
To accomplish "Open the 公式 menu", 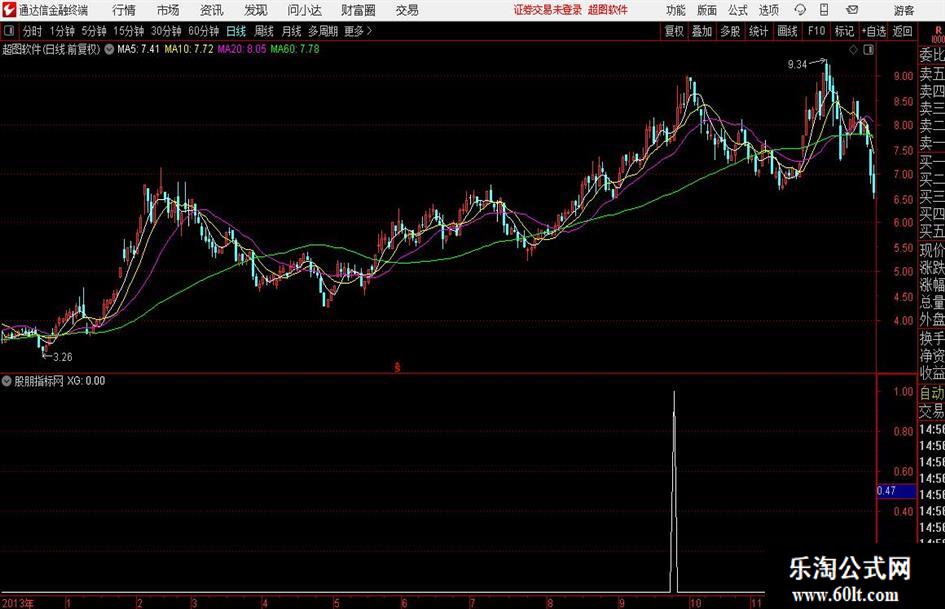I will pos(738,10).
